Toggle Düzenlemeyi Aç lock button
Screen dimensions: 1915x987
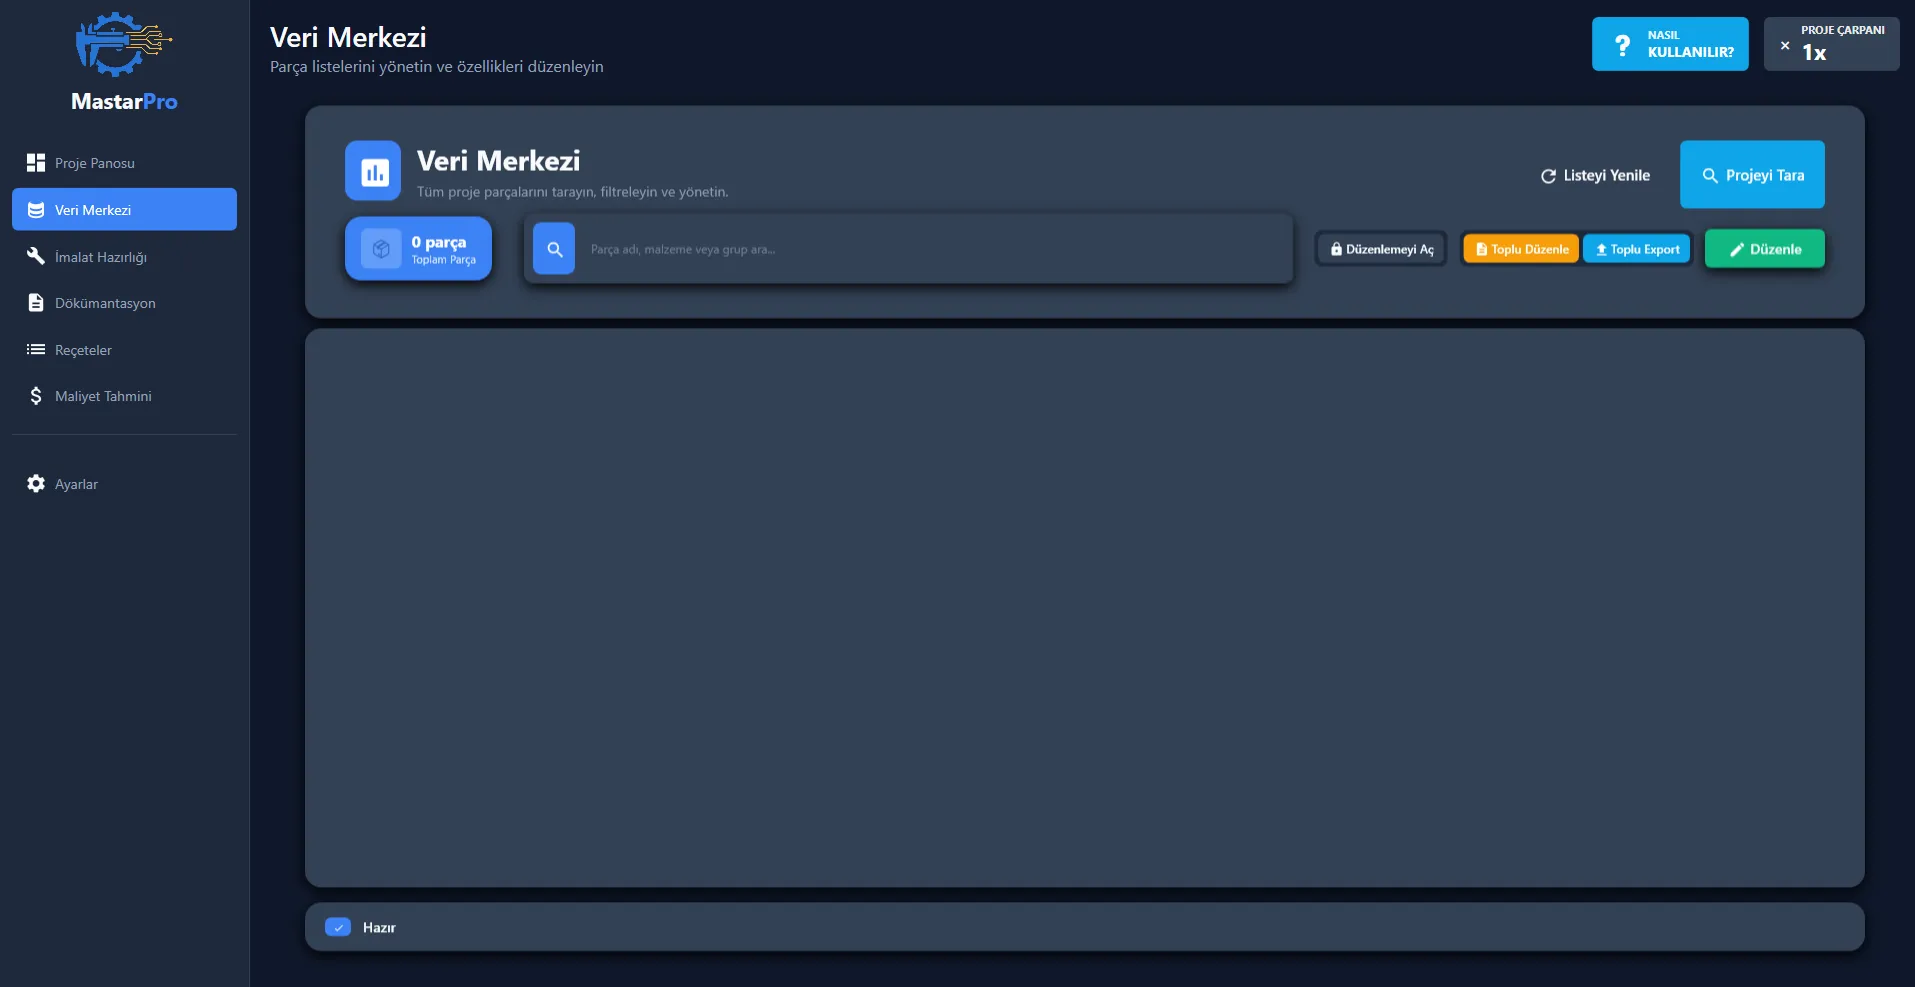point(1381,249)
